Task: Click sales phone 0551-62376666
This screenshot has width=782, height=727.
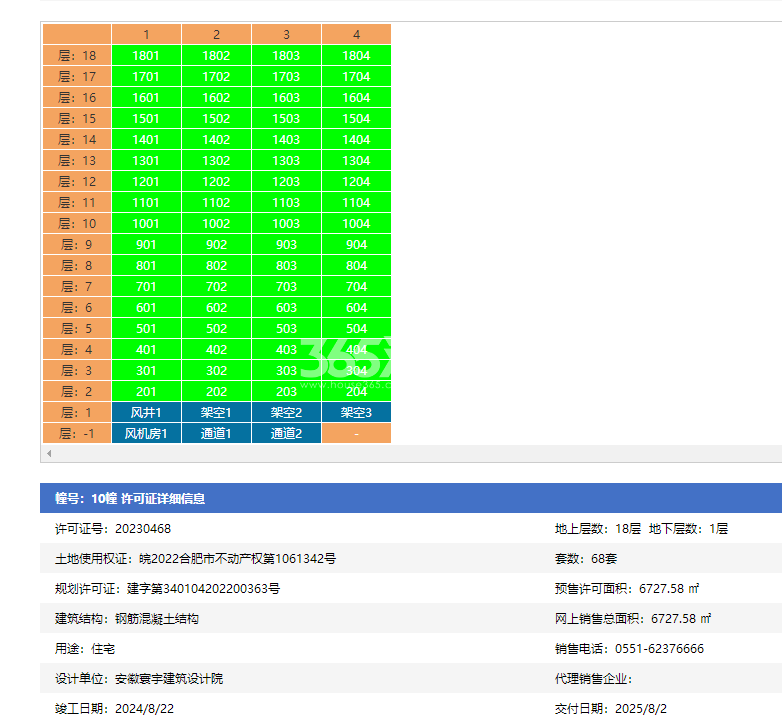Action: (659, 648)
